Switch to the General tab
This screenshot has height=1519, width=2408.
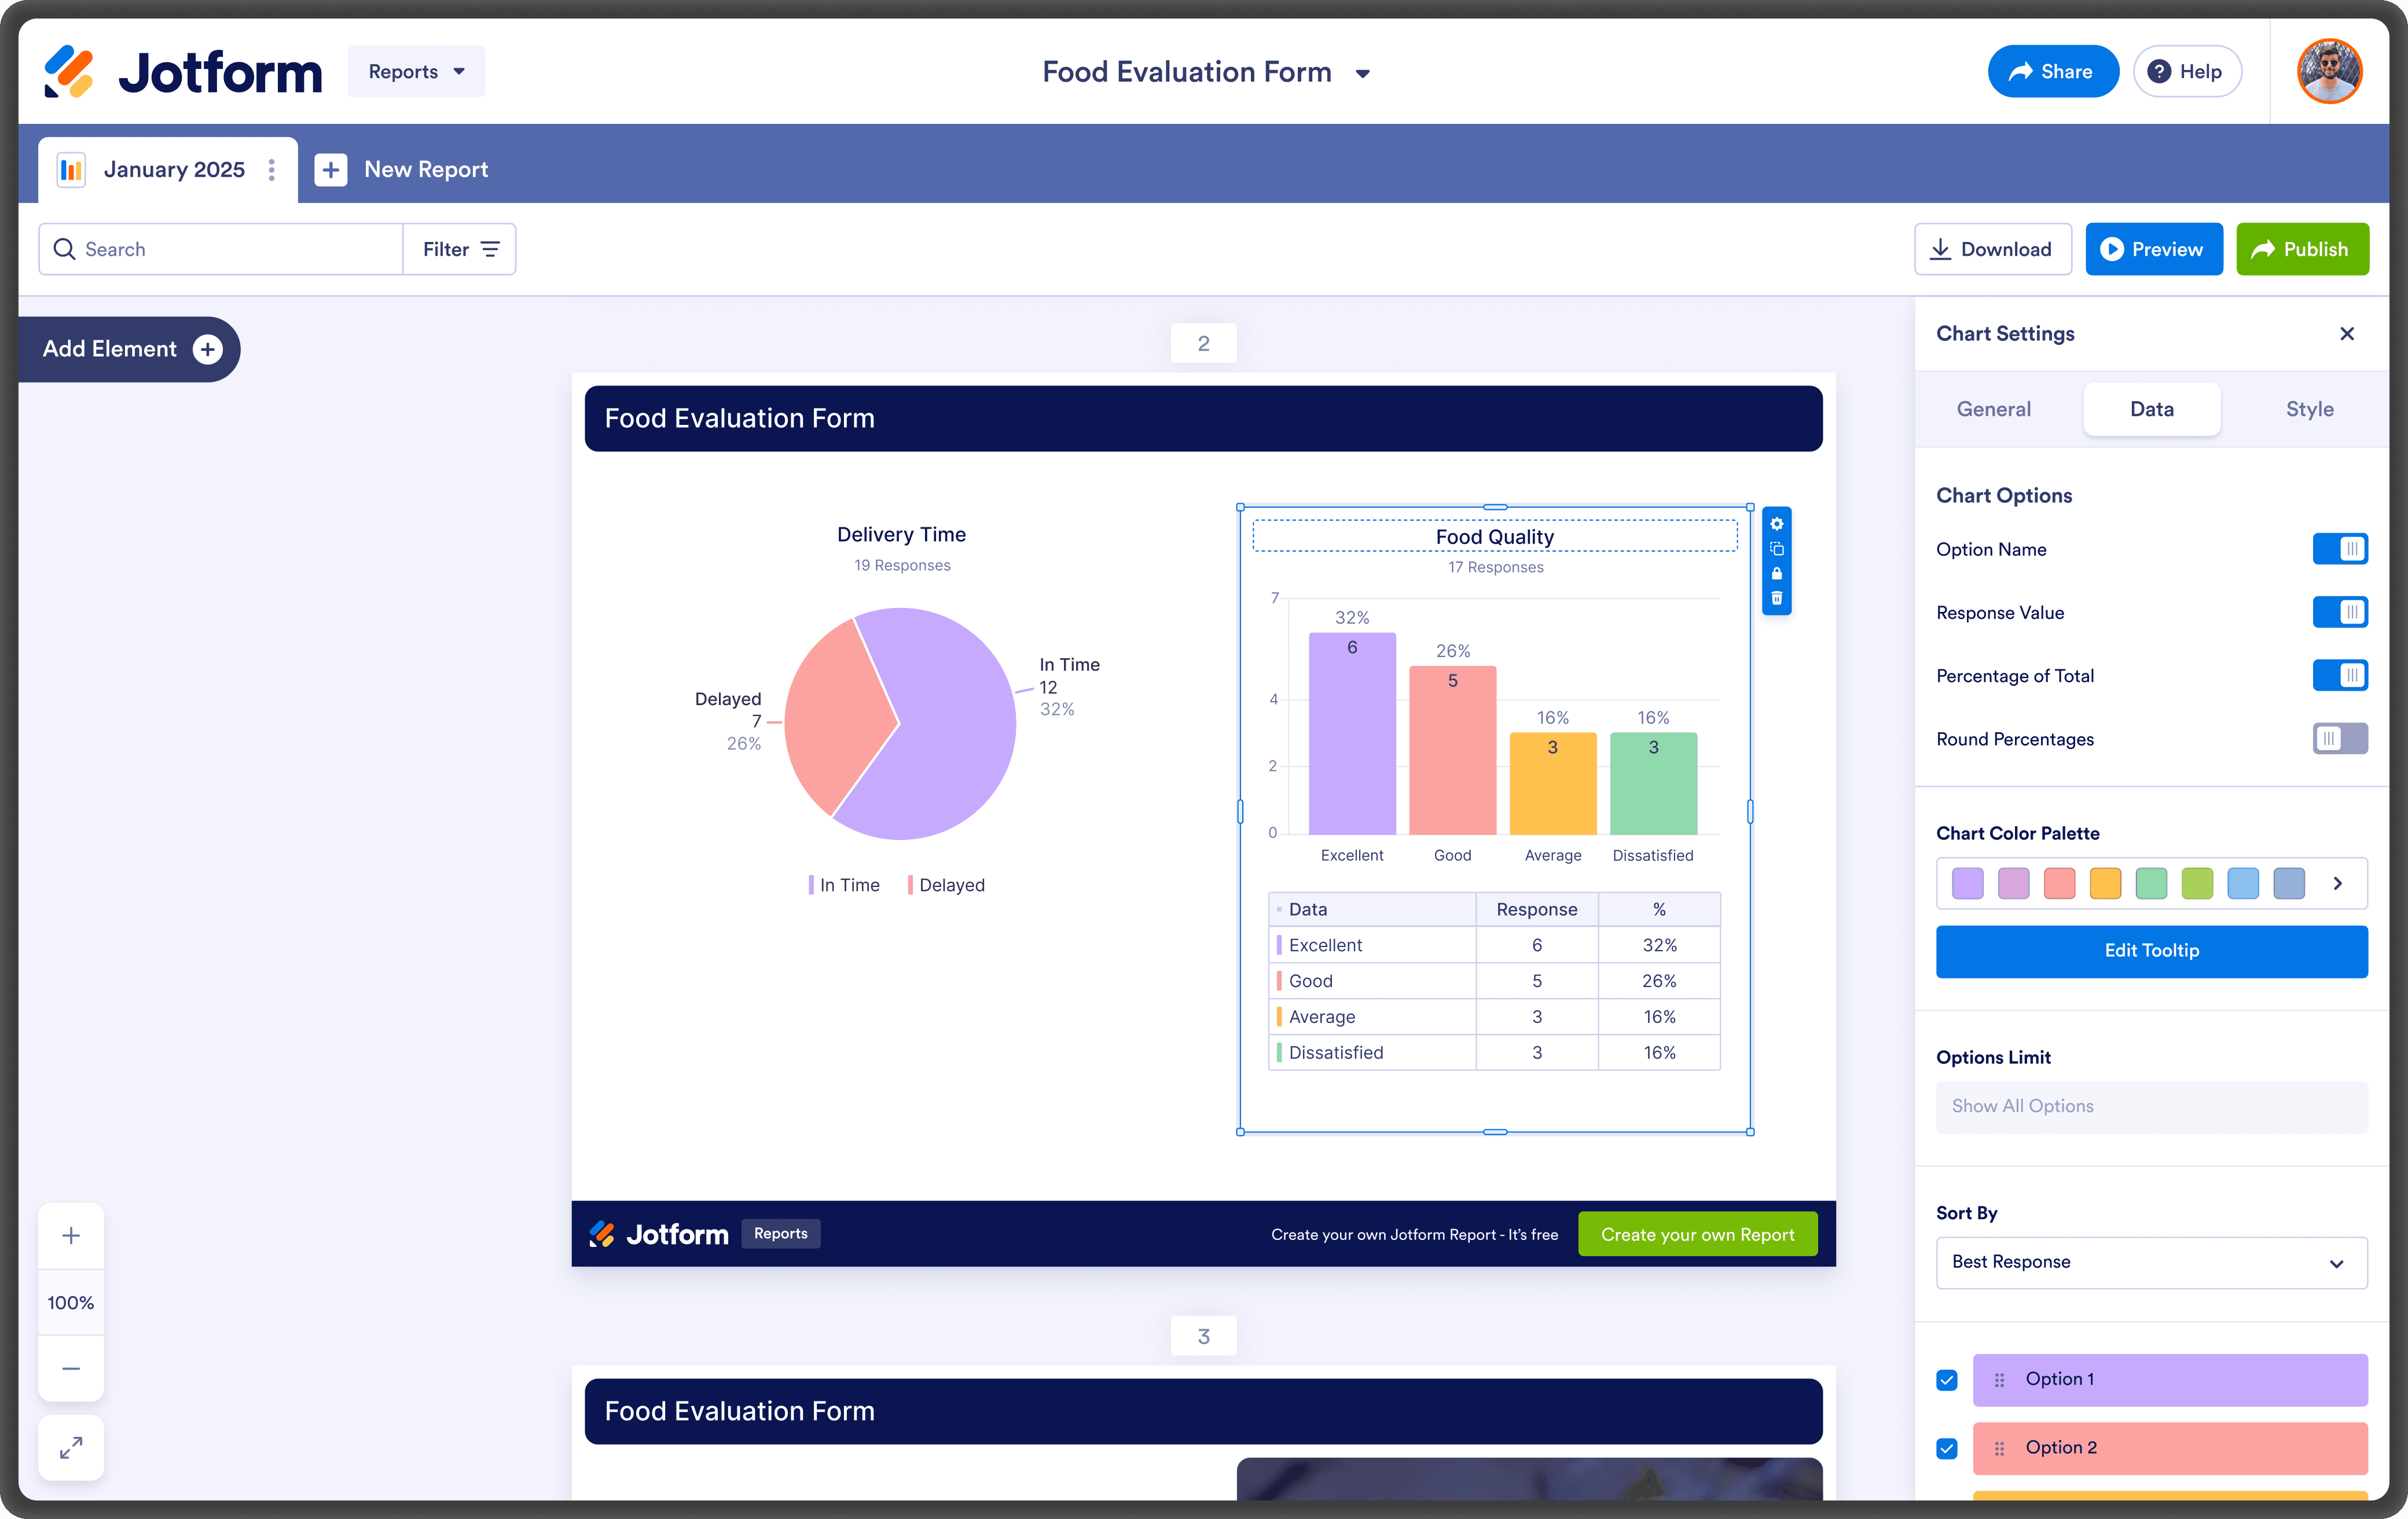[1993, 409]
